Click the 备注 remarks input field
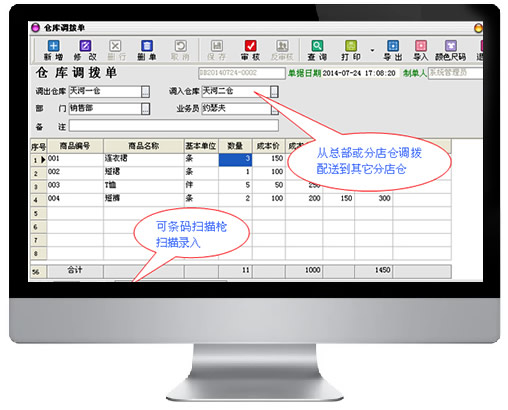508x410 pixels. coord(174,126)
